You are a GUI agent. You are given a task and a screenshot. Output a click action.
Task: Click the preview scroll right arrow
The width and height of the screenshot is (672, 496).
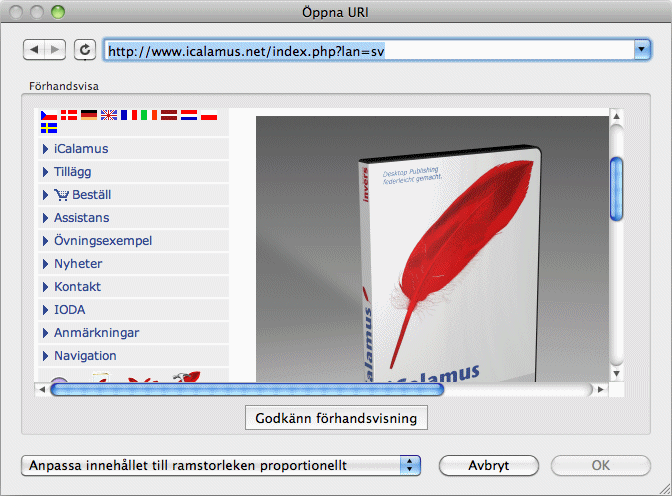[x=600, y=389]
